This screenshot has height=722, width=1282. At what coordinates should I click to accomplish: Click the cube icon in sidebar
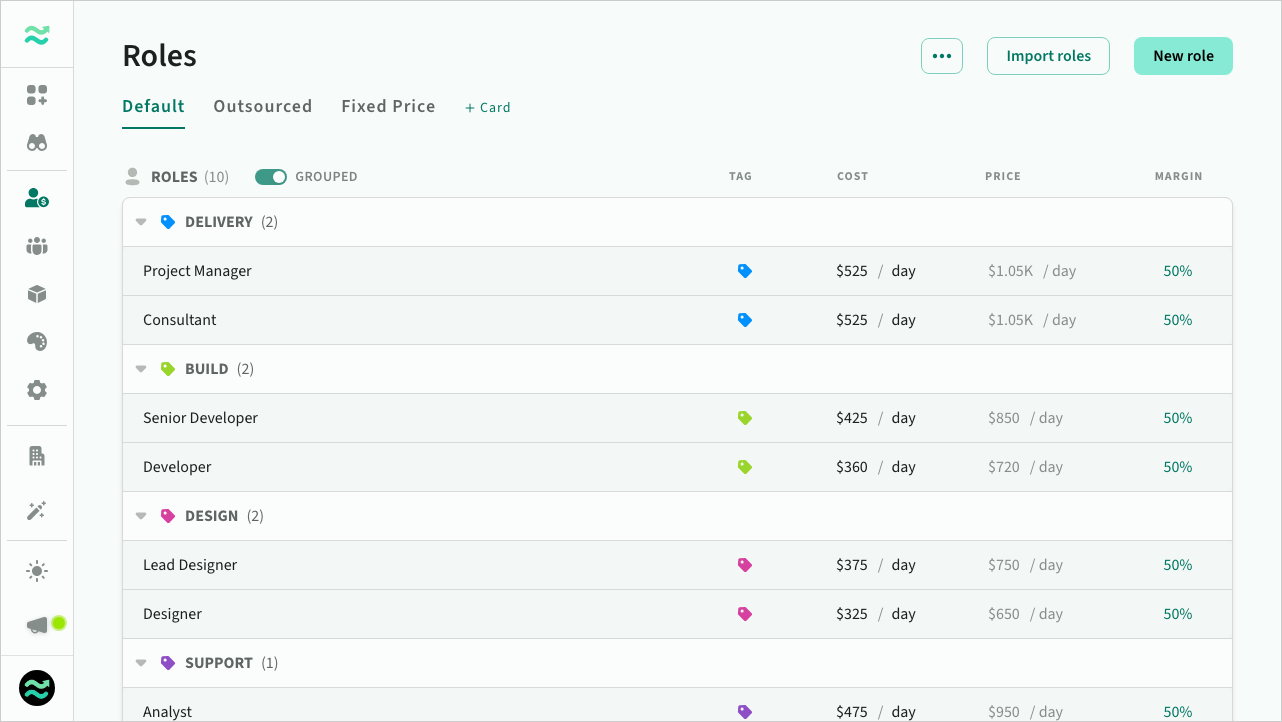point(37,294)
